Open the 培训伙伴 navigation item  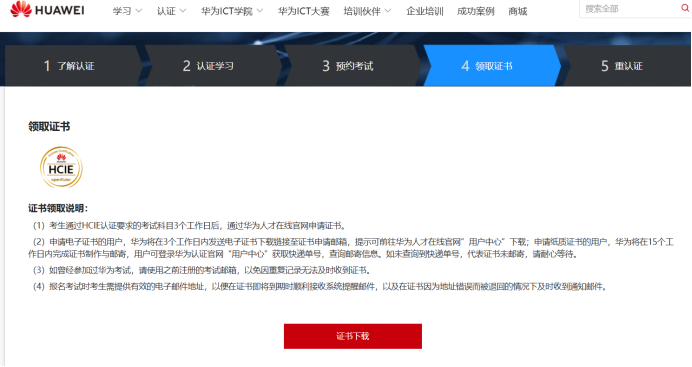[x=362, y=11]
